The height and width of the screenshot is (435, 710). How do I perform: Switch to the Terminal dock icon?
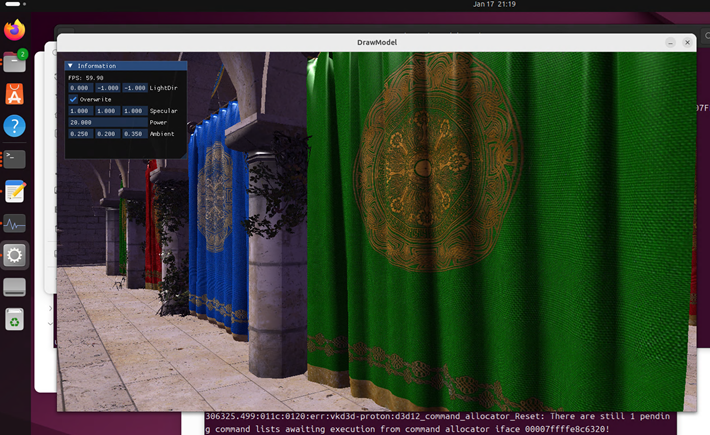15,158
